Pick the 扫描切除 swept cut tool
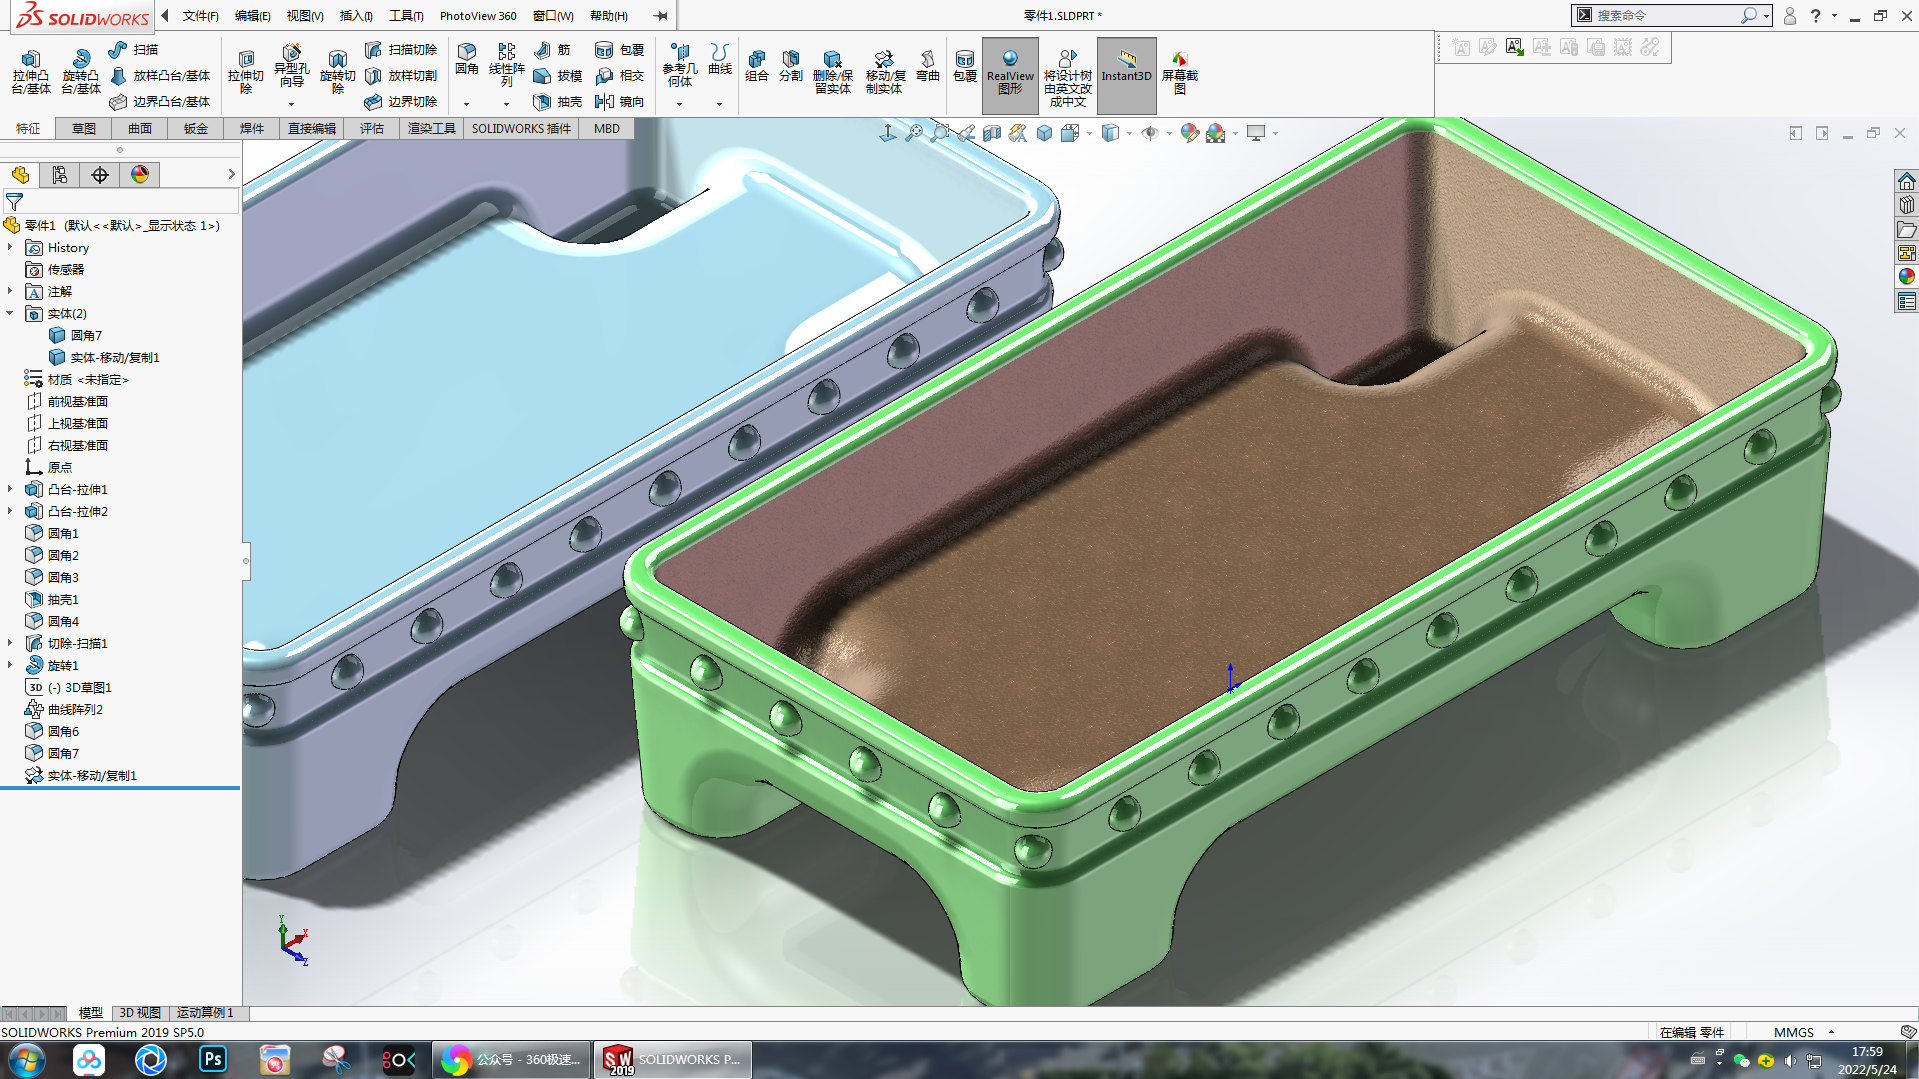 (401, 49)
